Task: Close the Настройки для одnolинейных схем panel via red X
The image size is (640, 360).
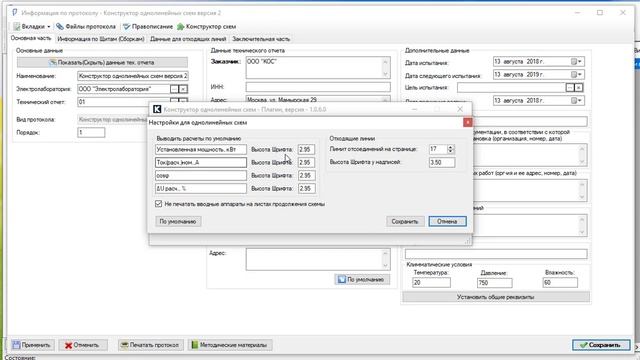Action: tap(468, 122)
